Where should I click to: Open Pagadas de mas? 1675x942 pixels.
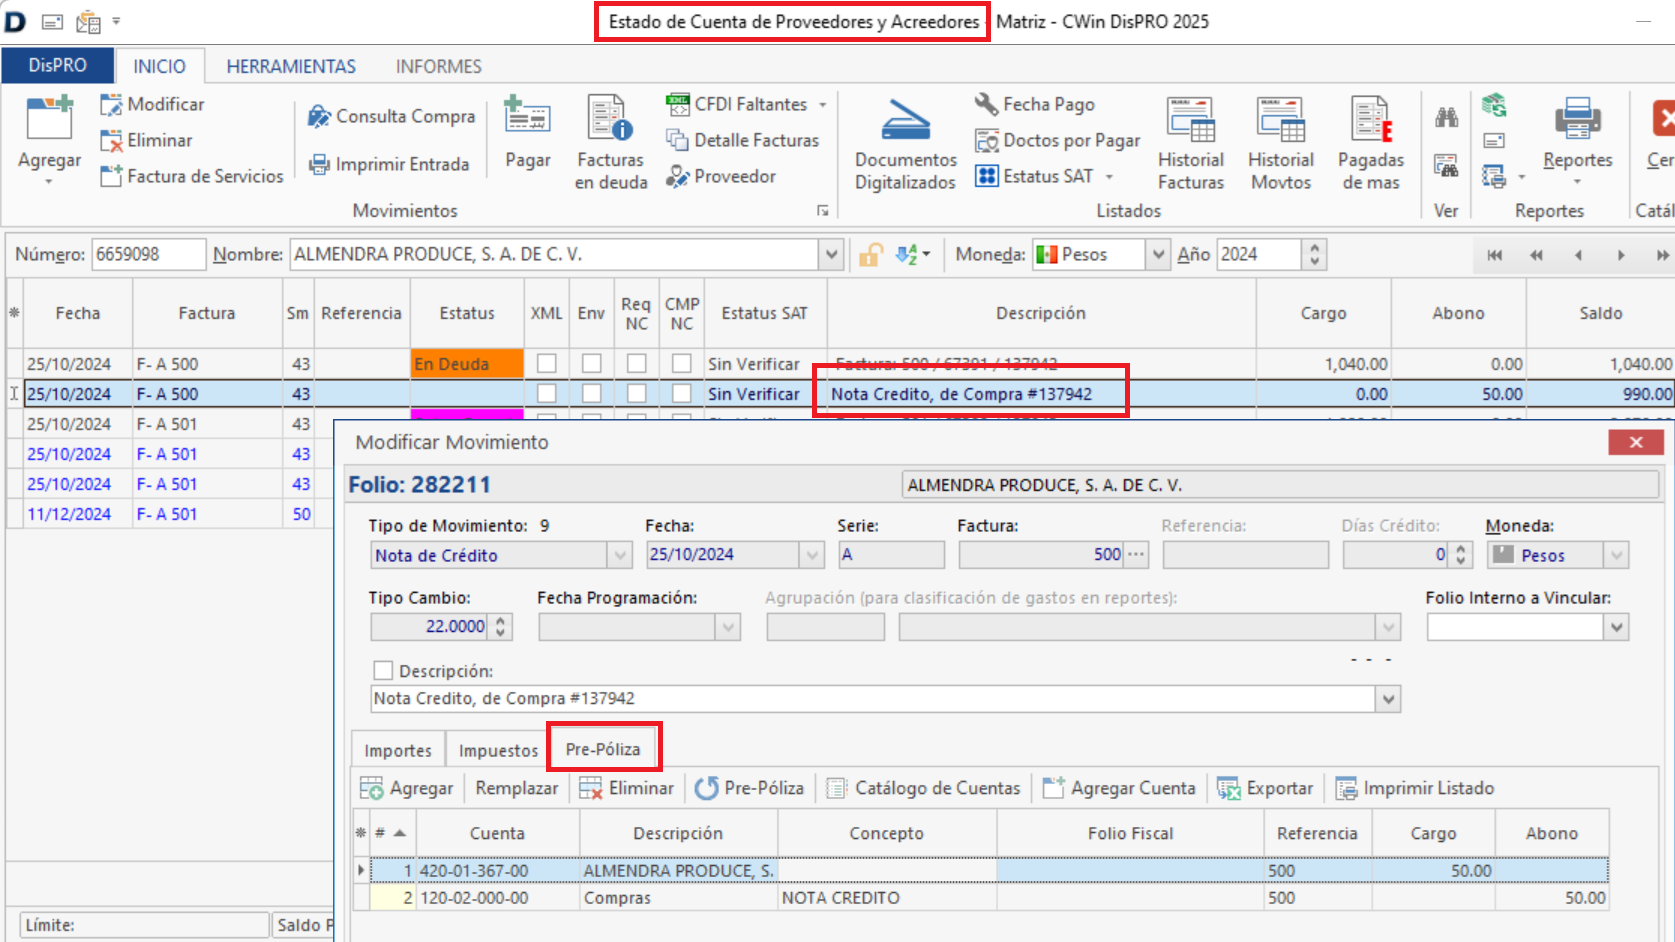tap(1371, 142)
